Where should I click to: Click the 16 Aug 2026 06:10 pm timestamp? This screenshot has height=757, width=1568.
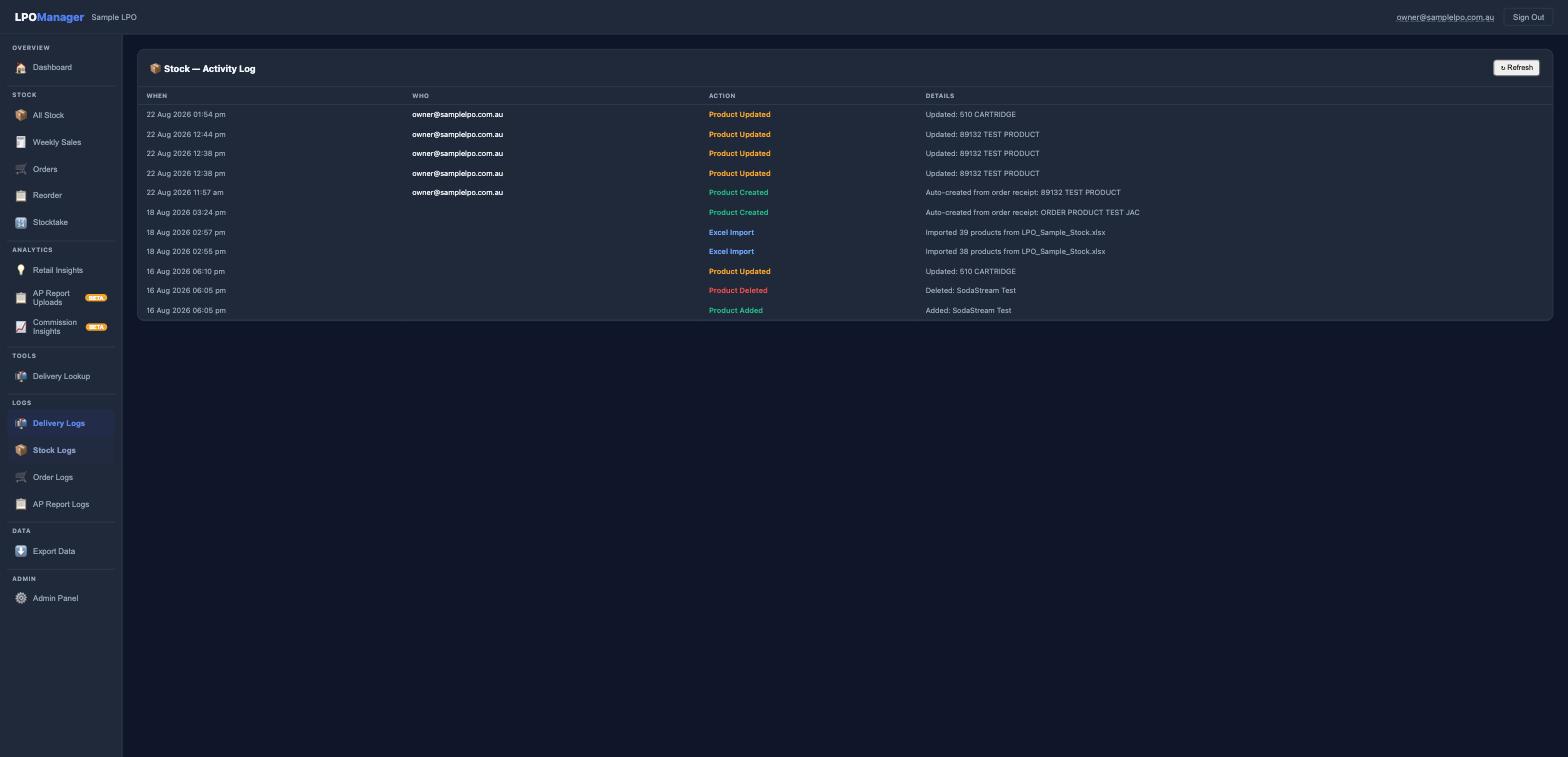(x=186, y=272)
